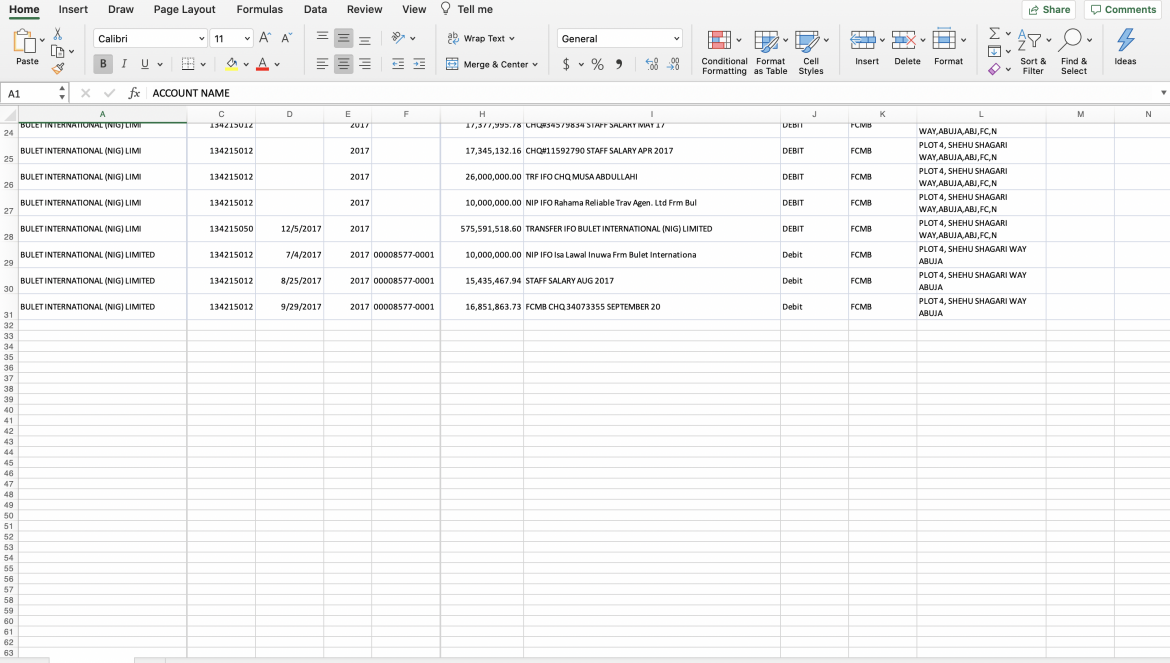Align text to top of cell

(322, 37)
